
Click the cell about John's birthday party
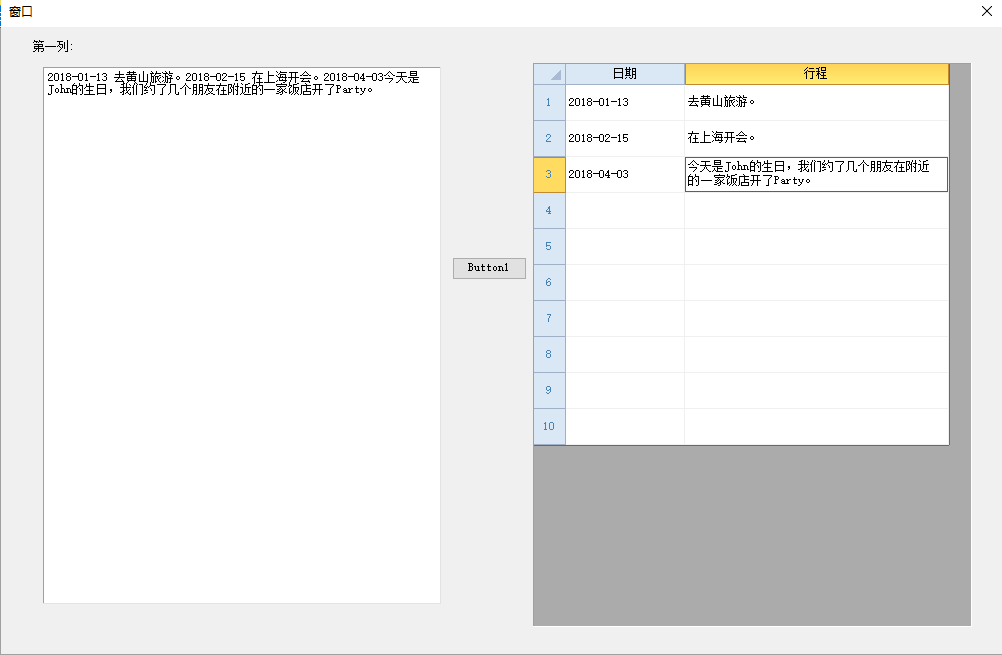pos(816,174)
